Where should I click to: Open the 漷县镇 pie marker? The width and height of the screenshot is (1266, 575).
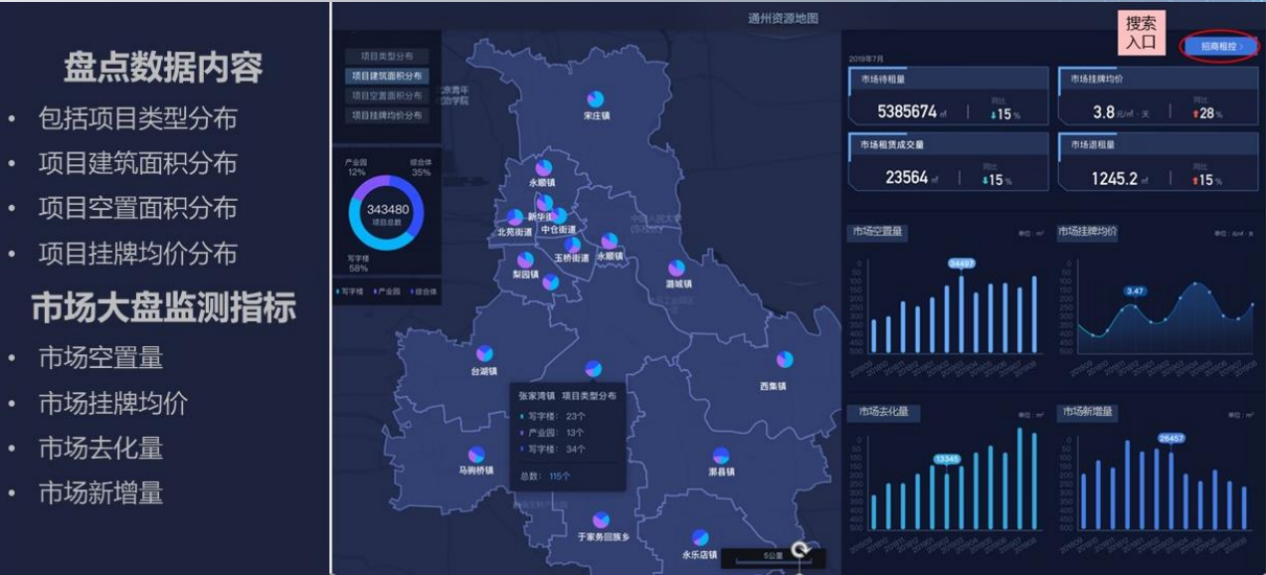[721, 456]
